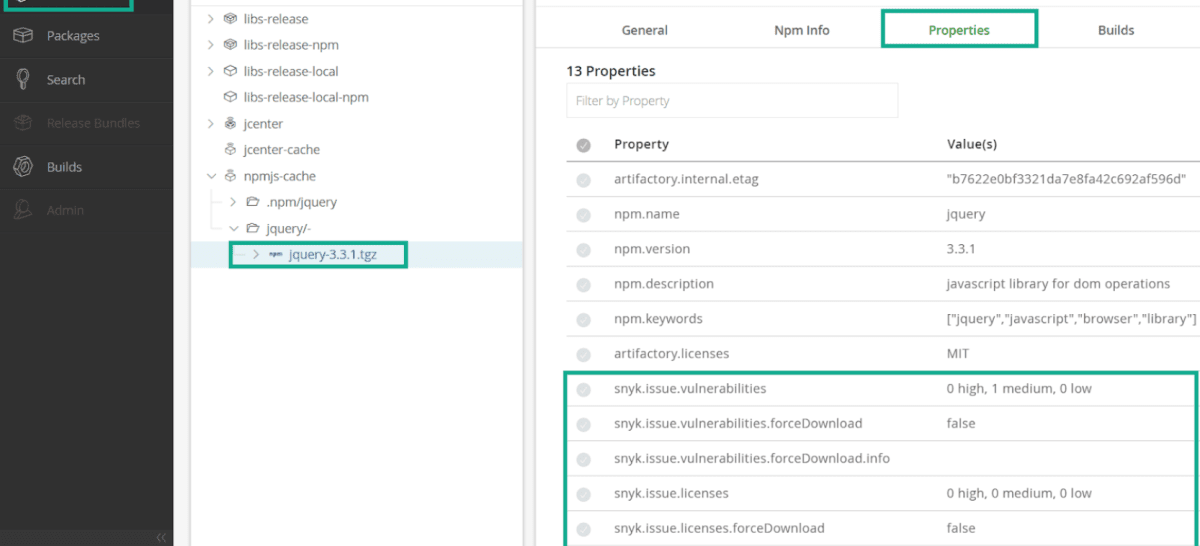Screen dimensions: 1200x546
Task: Switch to the Builds tab
Action: 1116,30
